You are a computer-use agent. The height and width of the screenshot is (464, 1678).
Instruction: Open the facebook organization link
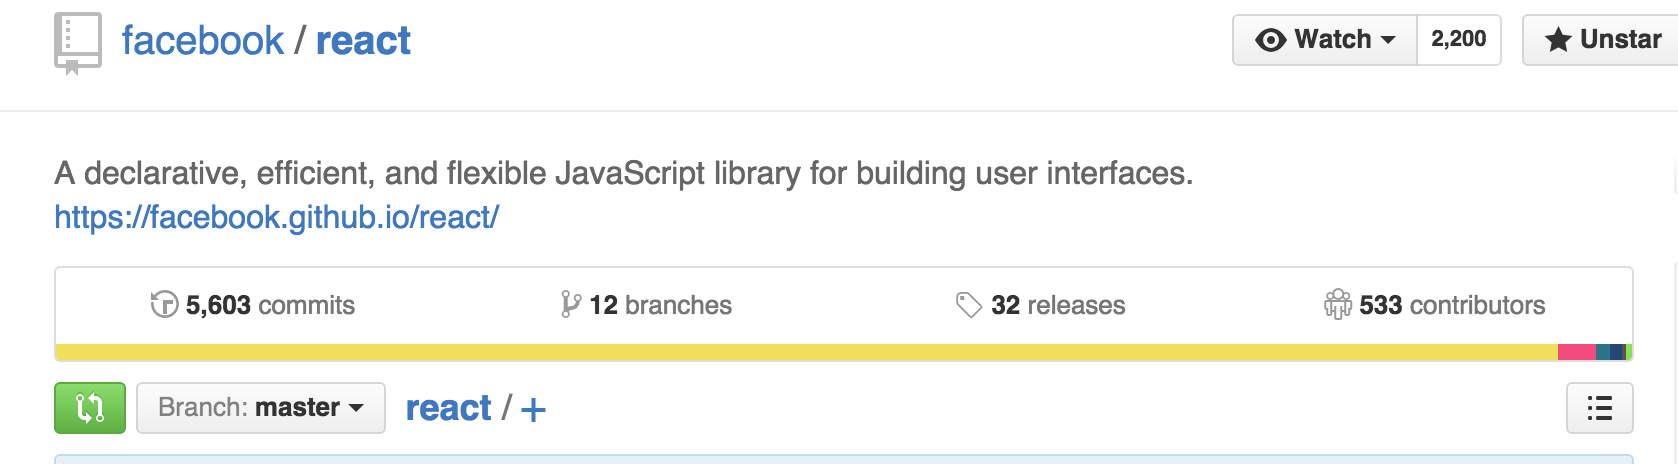pos(203,41)
